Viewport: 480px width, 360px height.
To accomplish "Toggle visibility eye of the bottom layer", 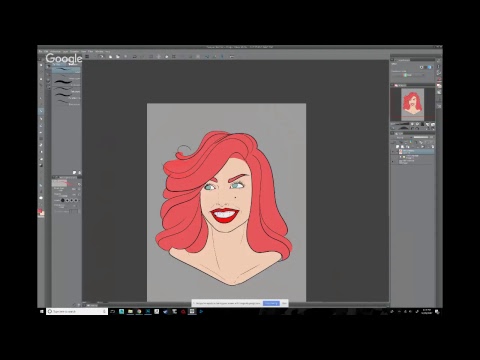I will click(x=393, y=161).
